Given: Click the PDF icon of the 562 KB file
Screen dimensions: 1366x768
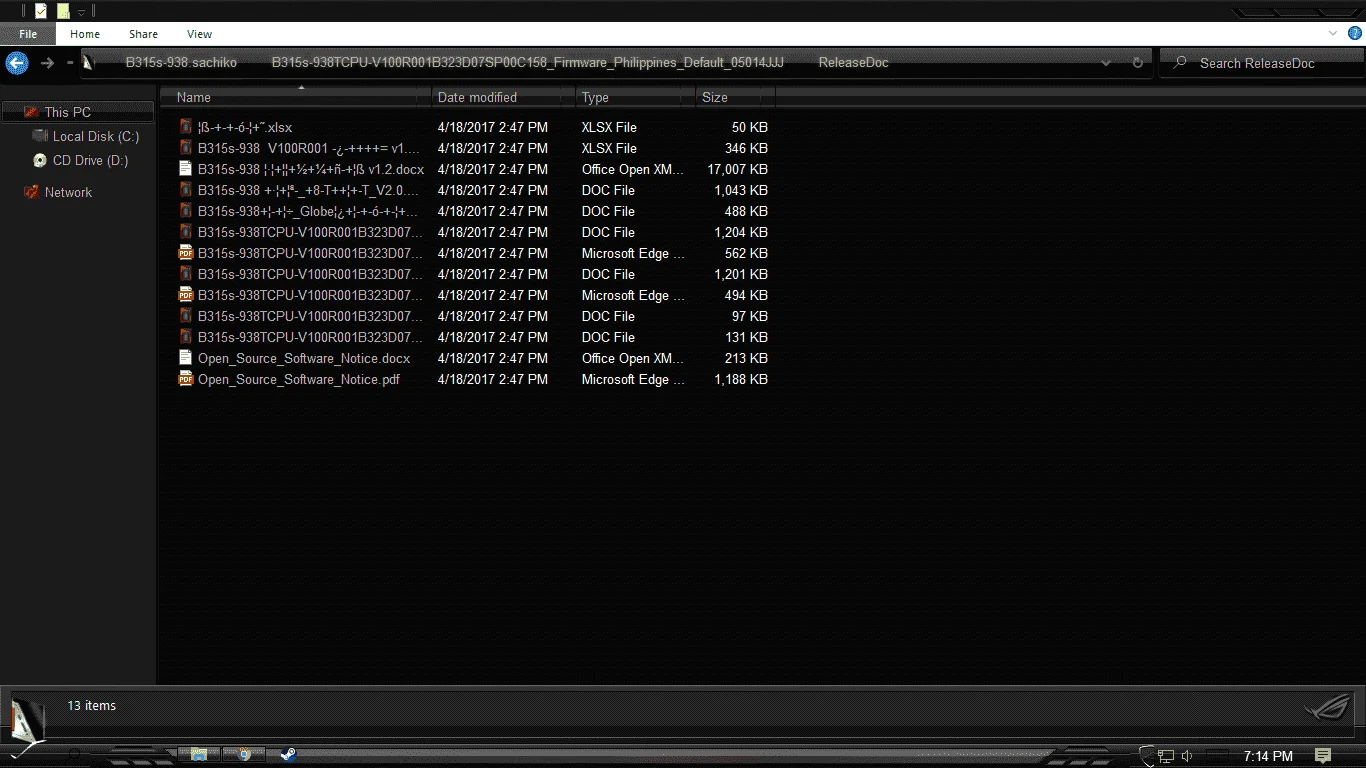Looking at the screenshot, I should point(185,253).
